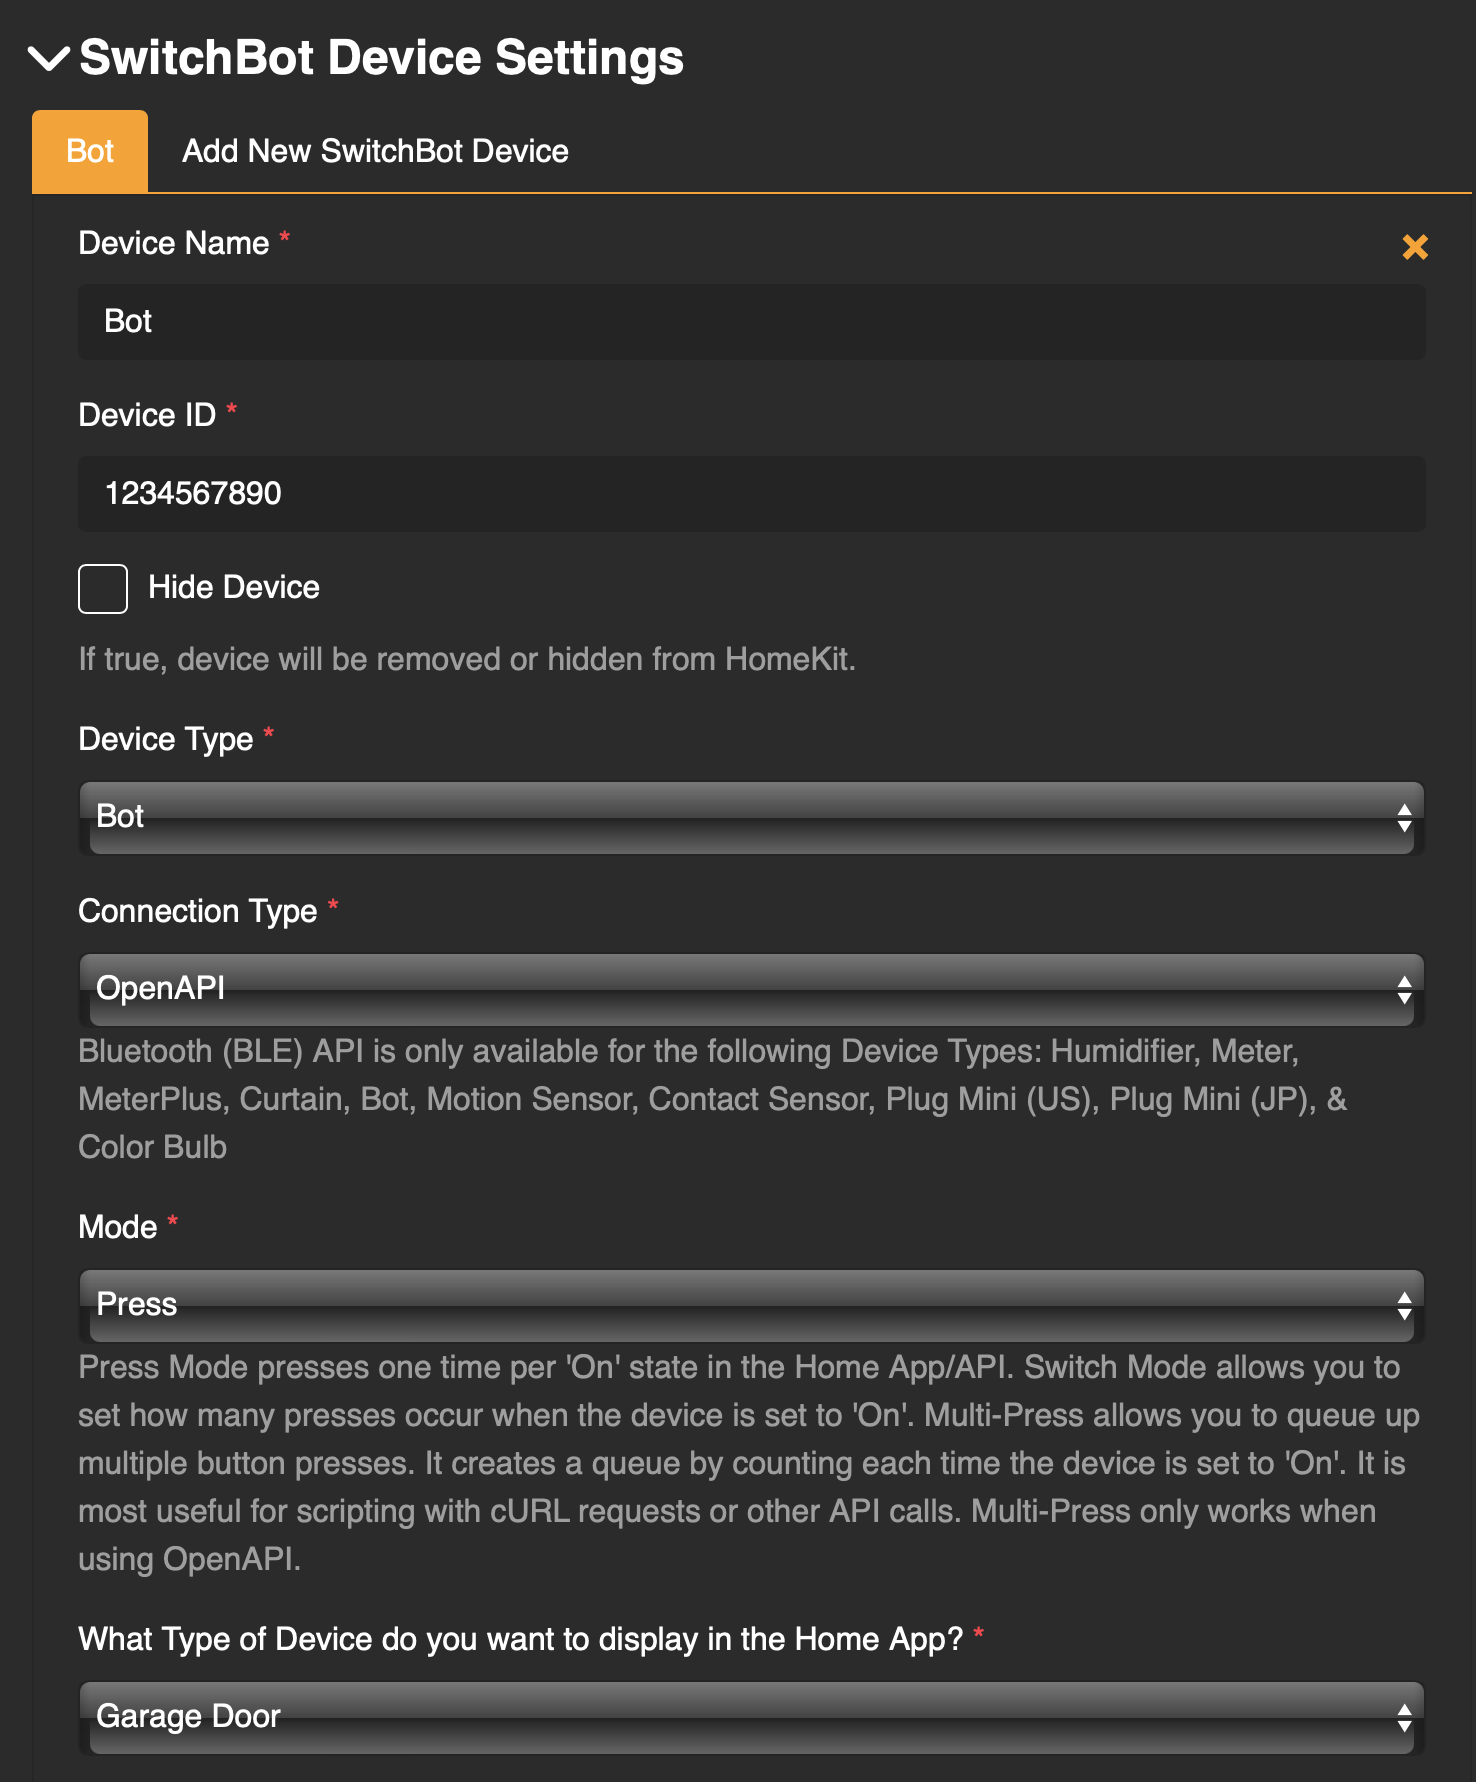Select the Add New SwitchBot Device tab
1476x1782 pixels.
[x=375, y=152]
